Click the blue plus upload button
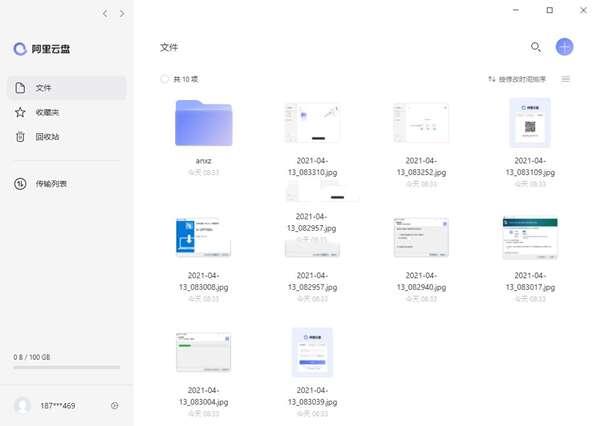The height and width of the screenshot is (426, 600). click(564, 47)
